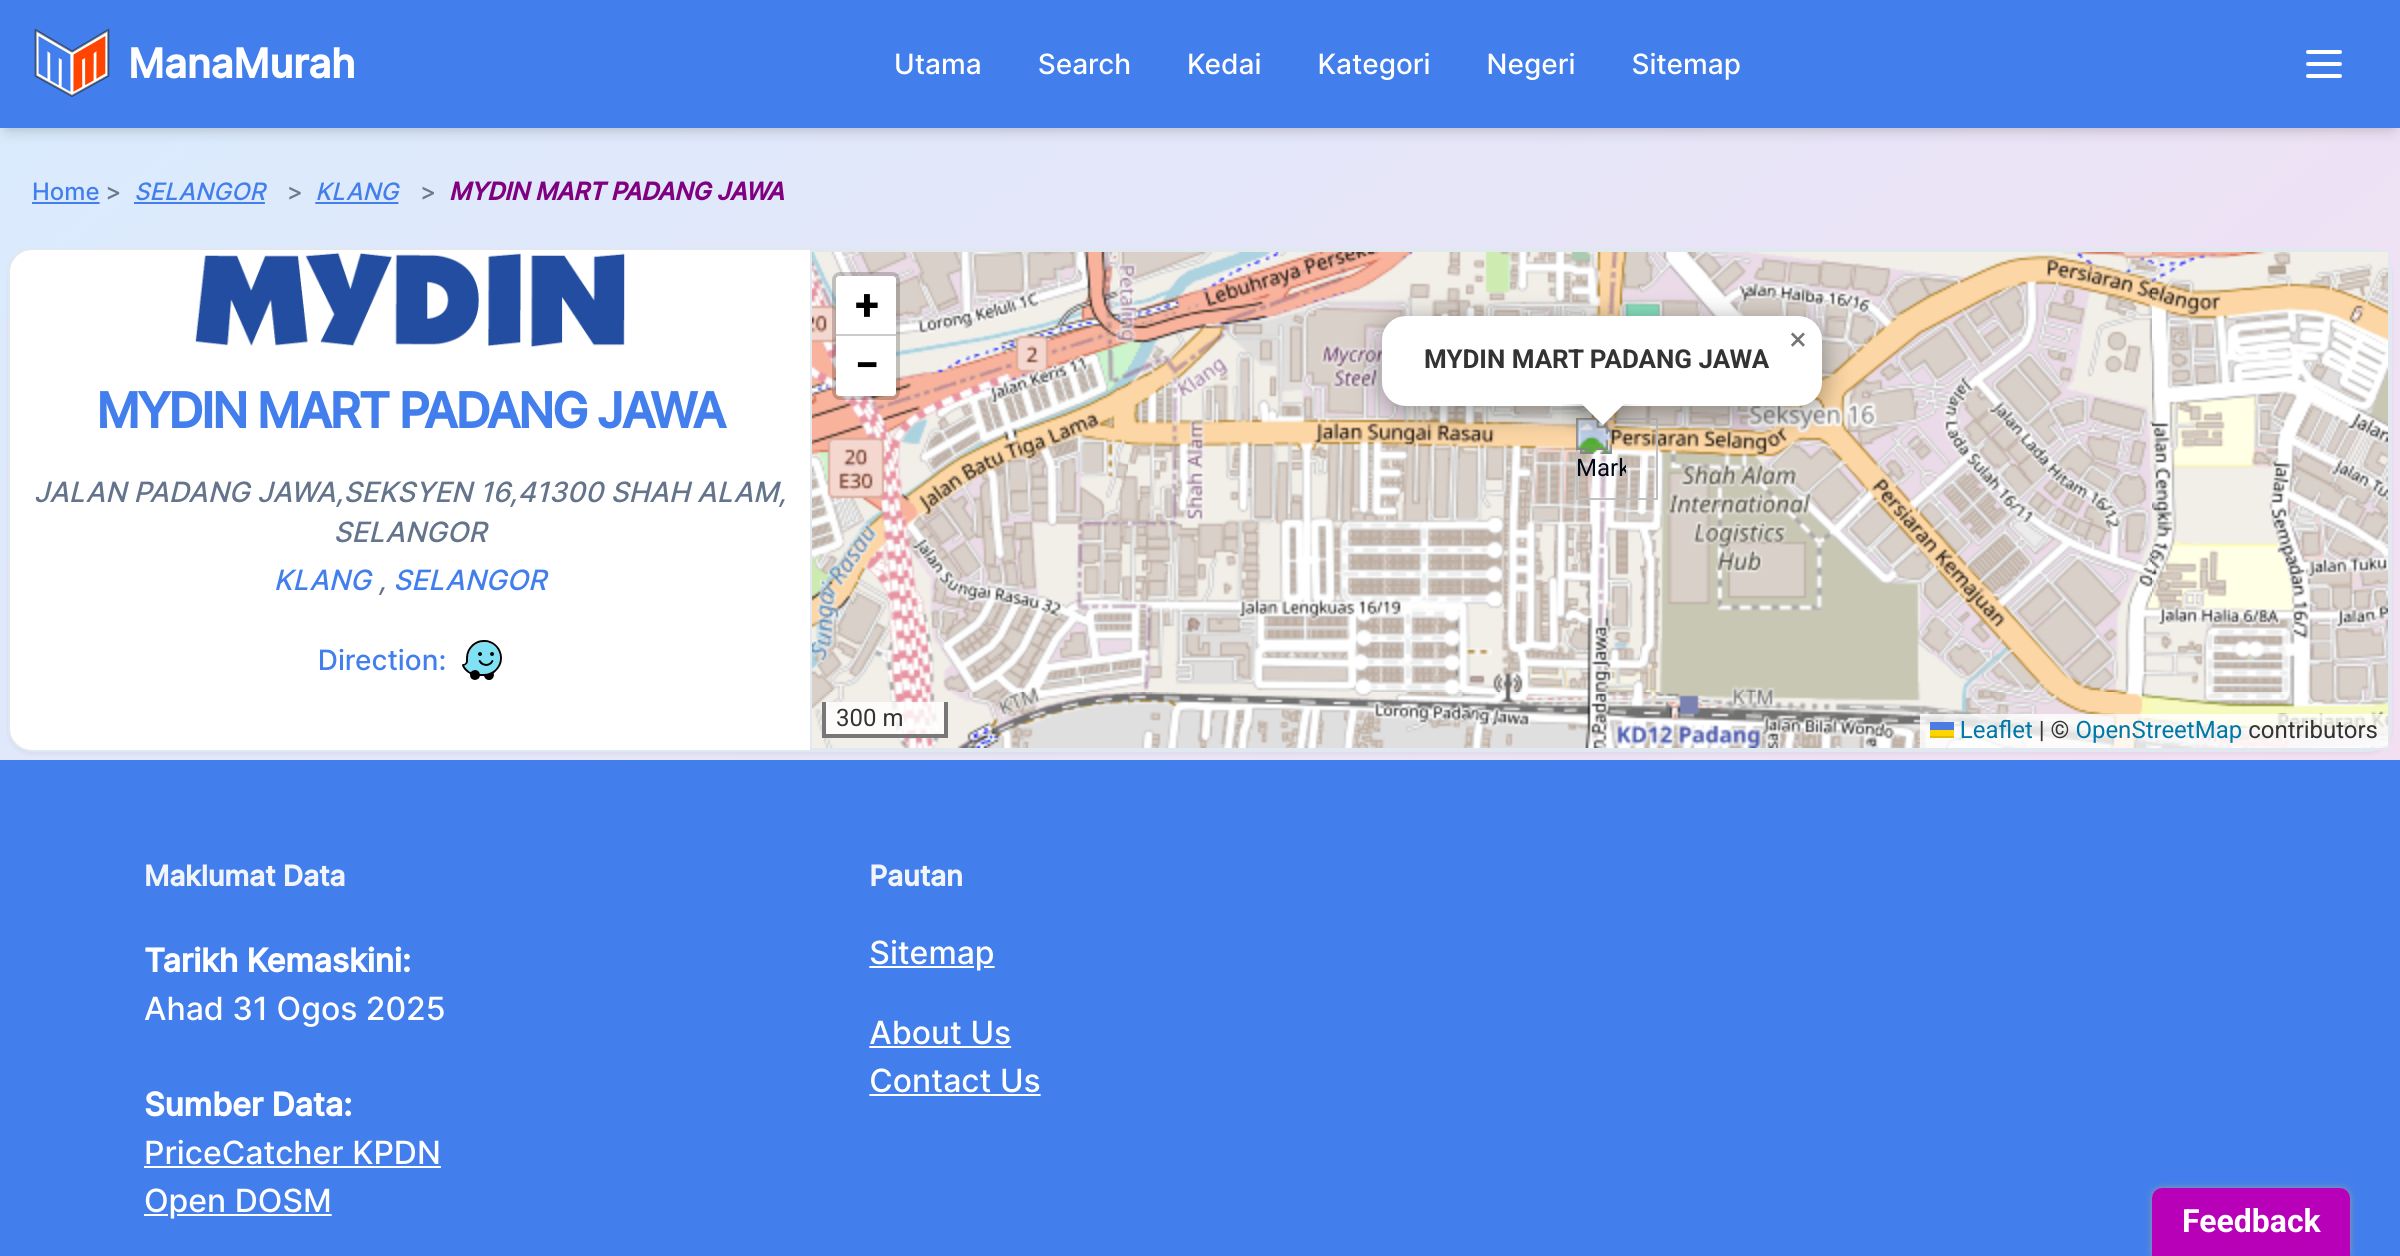Screen dimensions: 2400x1256
Task: Open the Search menu item
Action: 1084,64
